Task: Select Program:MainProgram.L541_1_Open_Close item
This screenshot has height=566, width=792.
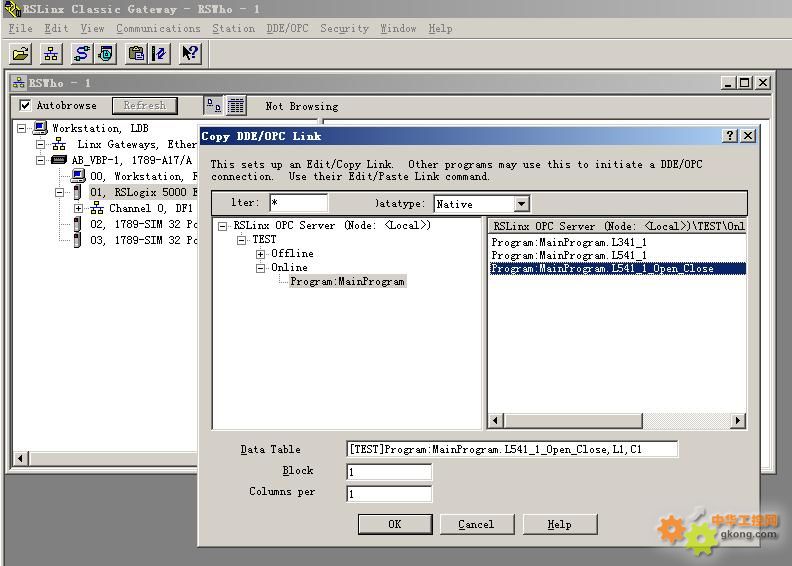Action: point(618,269)
